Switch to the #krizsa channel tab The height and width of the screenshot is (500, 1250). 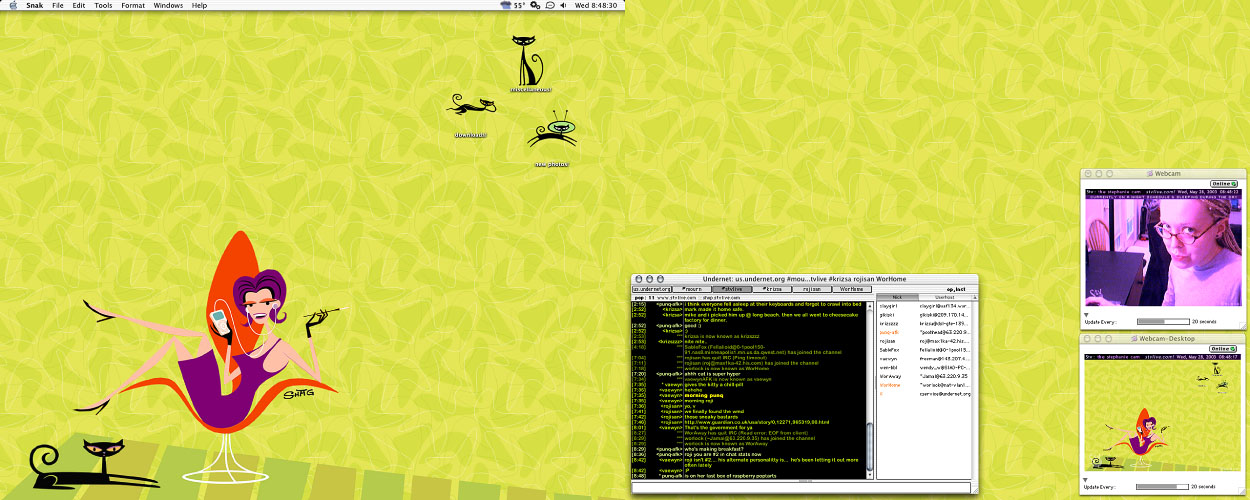coord(773,289)
